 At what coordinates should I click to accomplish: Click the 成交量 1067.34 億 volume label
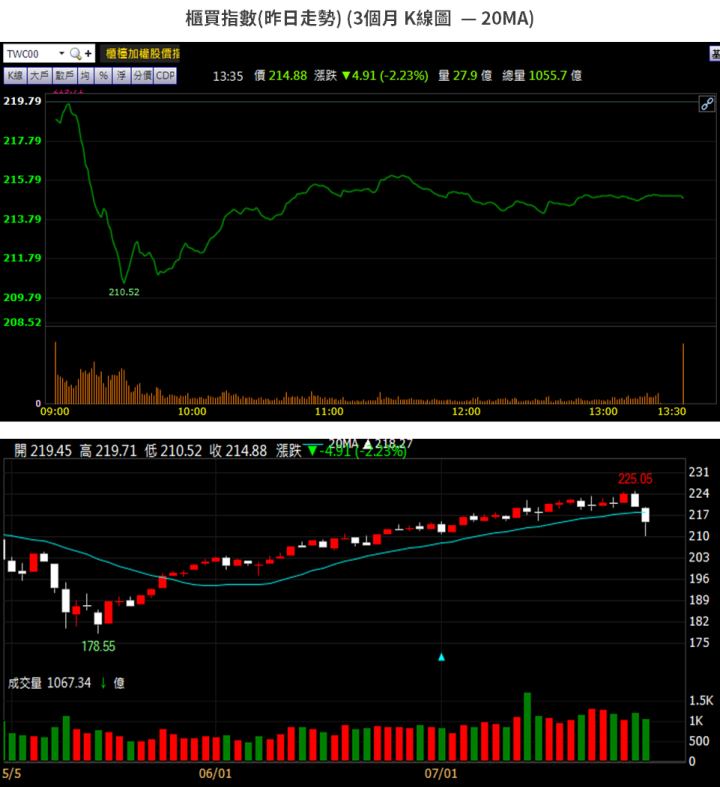pos(66,683)
